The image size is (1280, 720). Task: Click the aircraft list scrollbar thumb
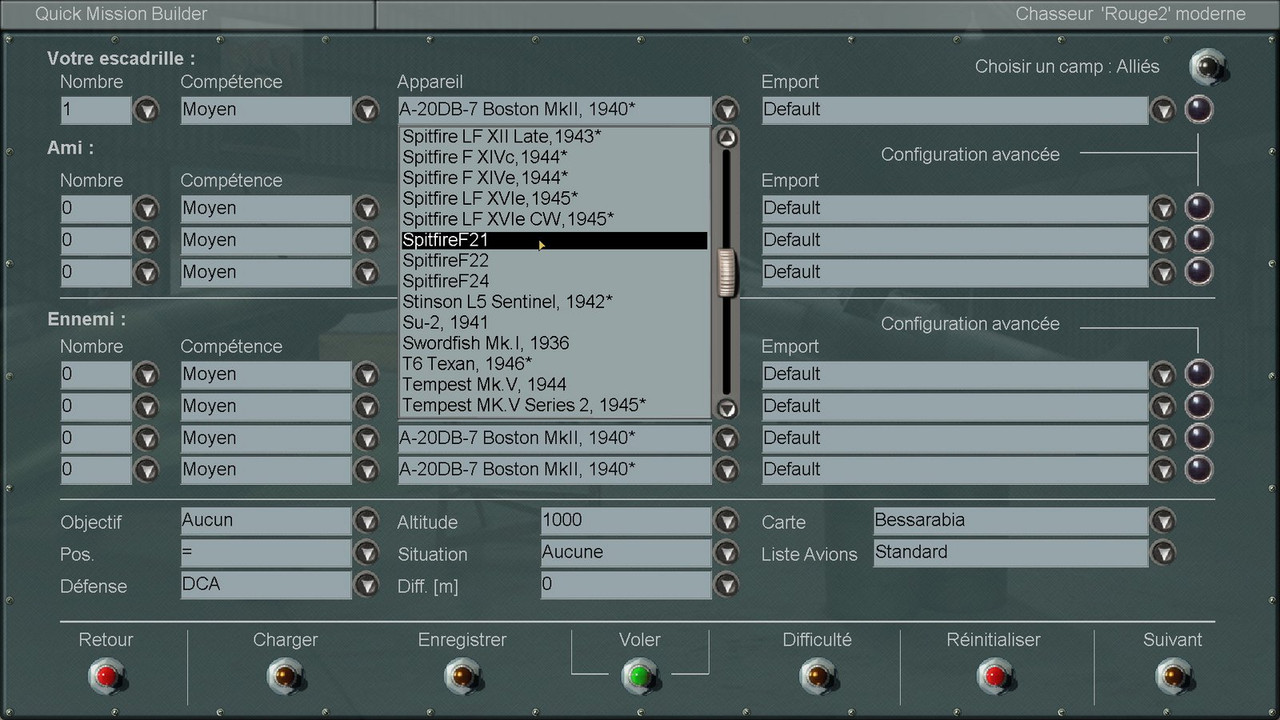[x=726, y=273]
